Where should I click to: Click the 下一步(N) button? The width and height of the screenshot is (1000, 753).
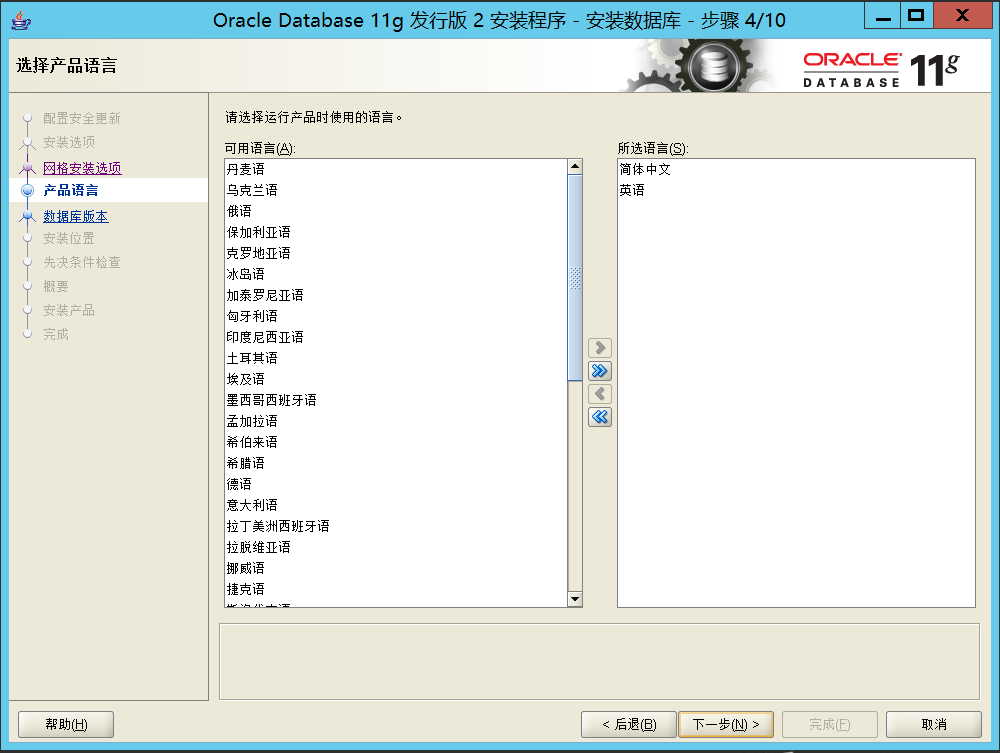726,724
